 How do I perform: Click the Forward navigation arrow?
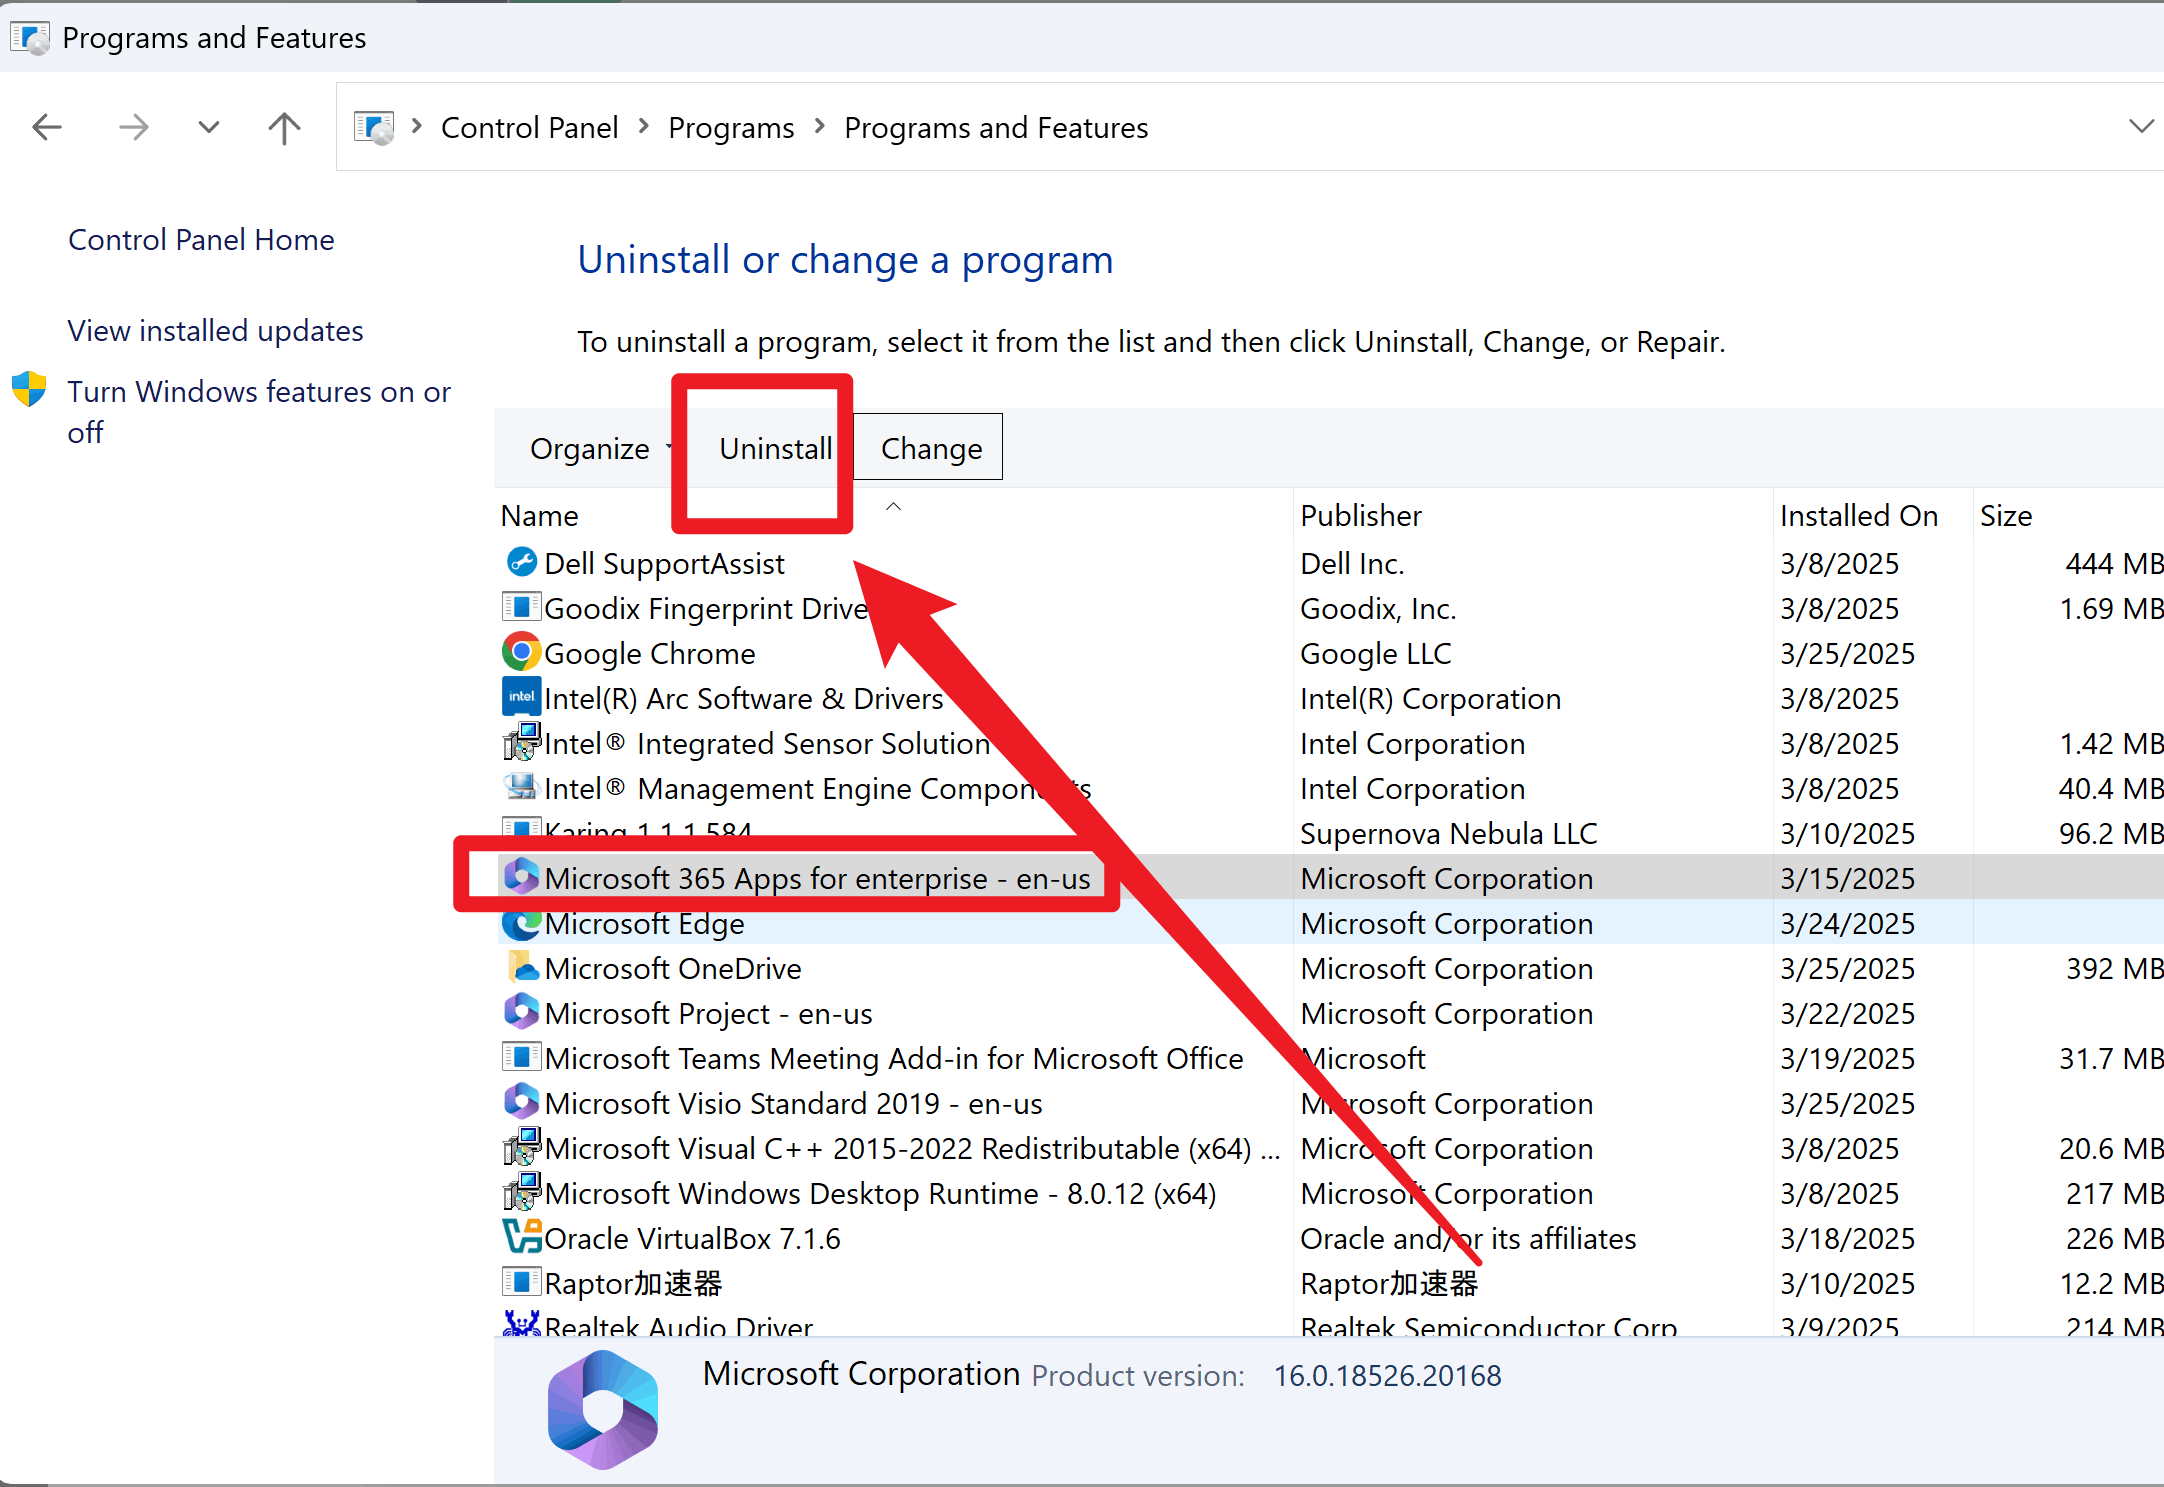click(133, 127)
